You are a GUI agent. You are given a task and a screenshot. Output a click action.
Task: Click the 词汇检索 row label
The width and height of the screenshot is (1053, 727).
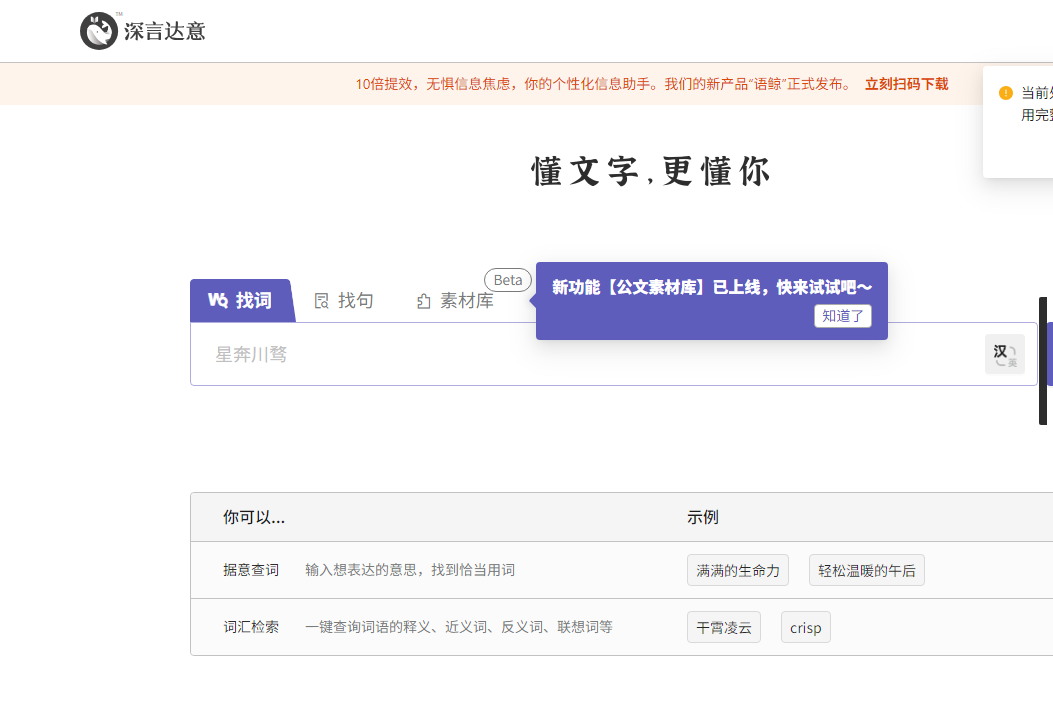pyautogui.click(x=251, y=627)
